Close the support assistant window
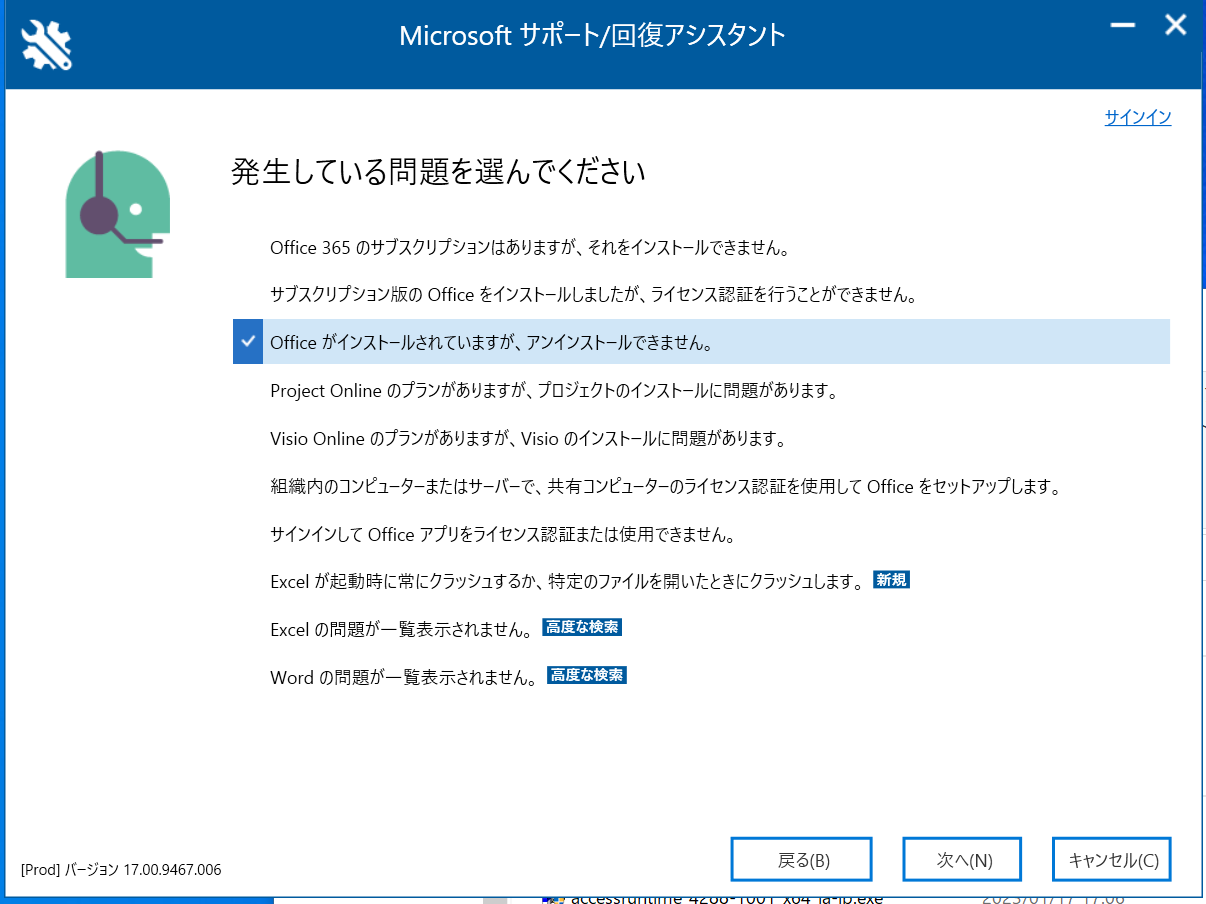The width and height of the screenshot is (1206, 904). [x=1175, y=26]
